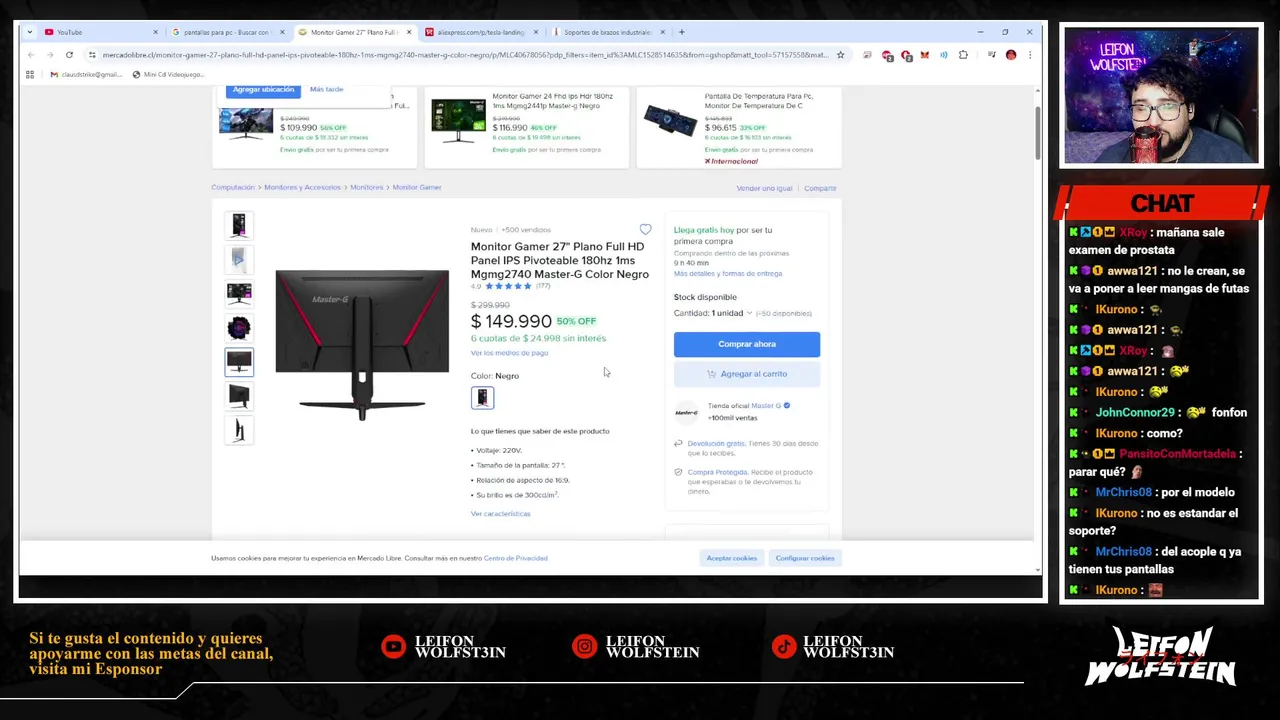The height and width of the screenshot is (720, 1280).
Task: View site information icon in the address bar
Action: click(92, 55)
